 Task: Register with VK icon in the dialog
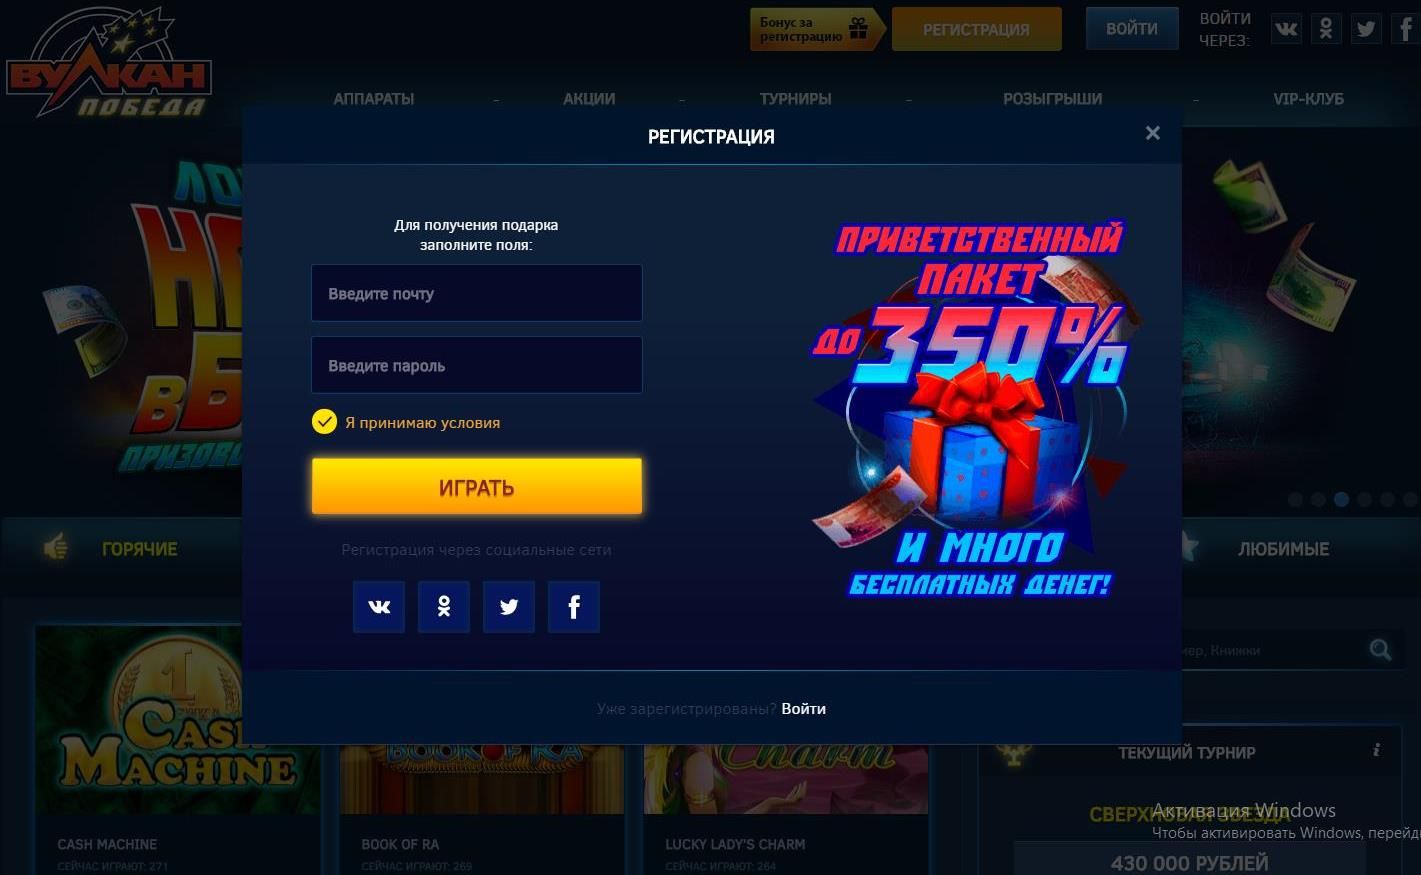[379, 607]
